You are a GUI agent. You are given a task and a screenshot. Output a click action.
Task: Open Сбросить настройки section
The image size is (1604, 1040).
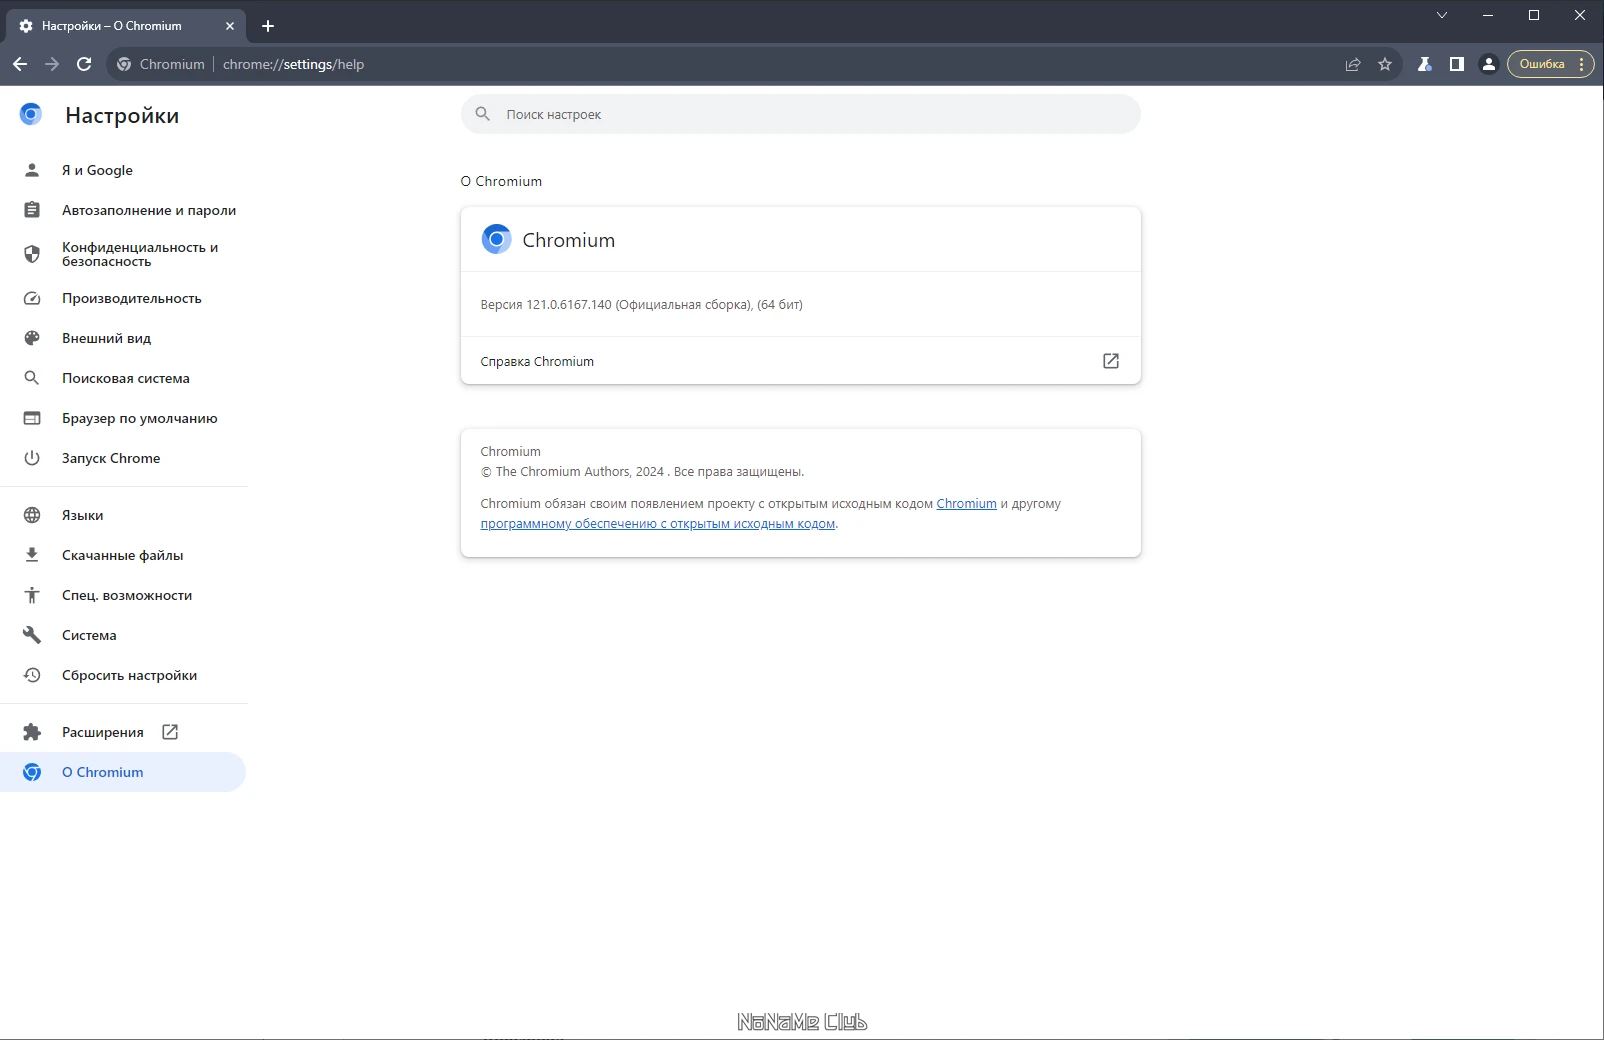123,675
